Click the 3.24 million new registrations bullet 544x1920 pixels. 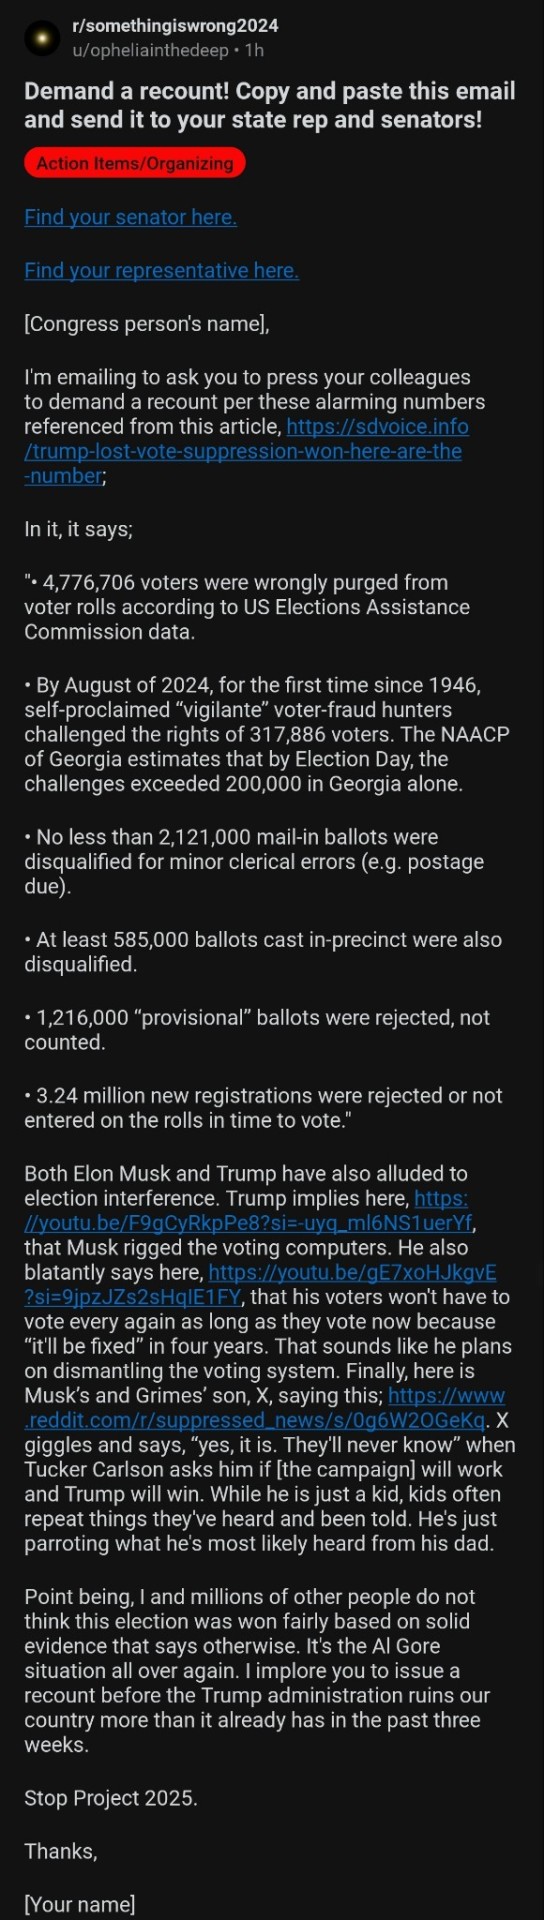pyautogui.click(x=263, y=1107)
